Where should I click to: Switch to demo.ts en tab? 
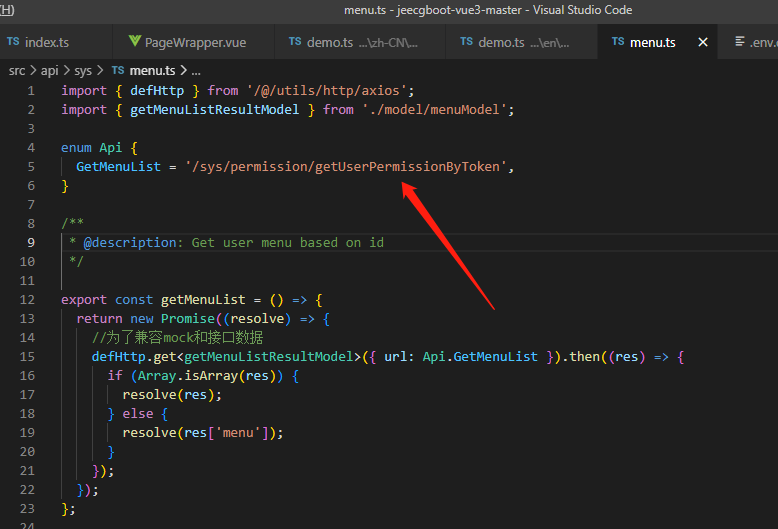[522, 42]
